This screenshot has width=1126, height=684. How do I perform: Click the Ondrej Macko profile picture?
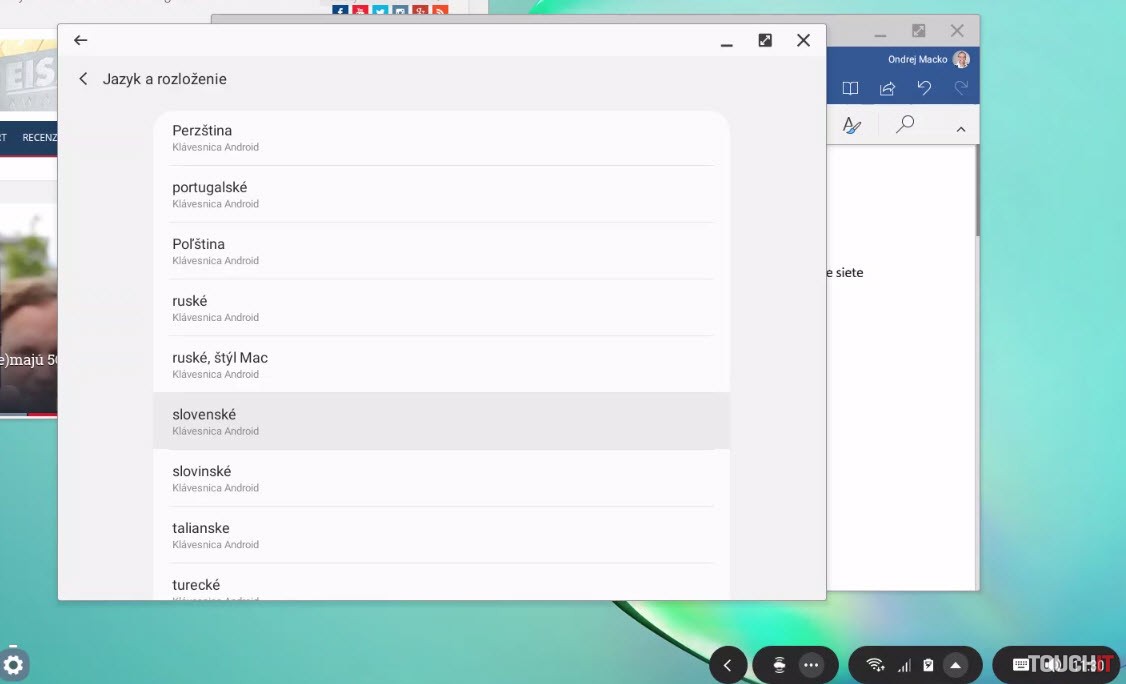pyautogui.click(x=961, y=59)
